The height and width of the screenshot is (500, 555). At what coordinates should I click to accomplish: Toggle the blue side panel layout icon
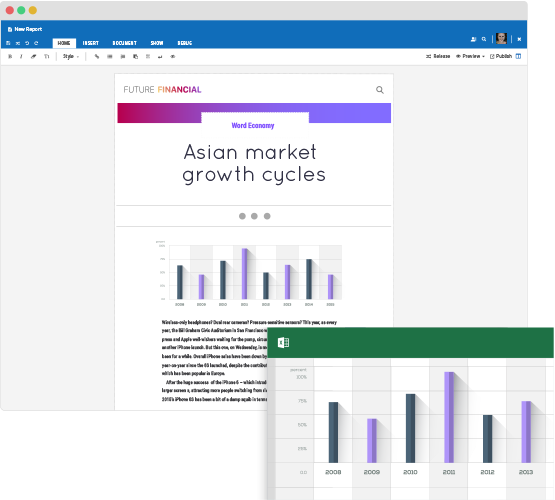(518, 56)
